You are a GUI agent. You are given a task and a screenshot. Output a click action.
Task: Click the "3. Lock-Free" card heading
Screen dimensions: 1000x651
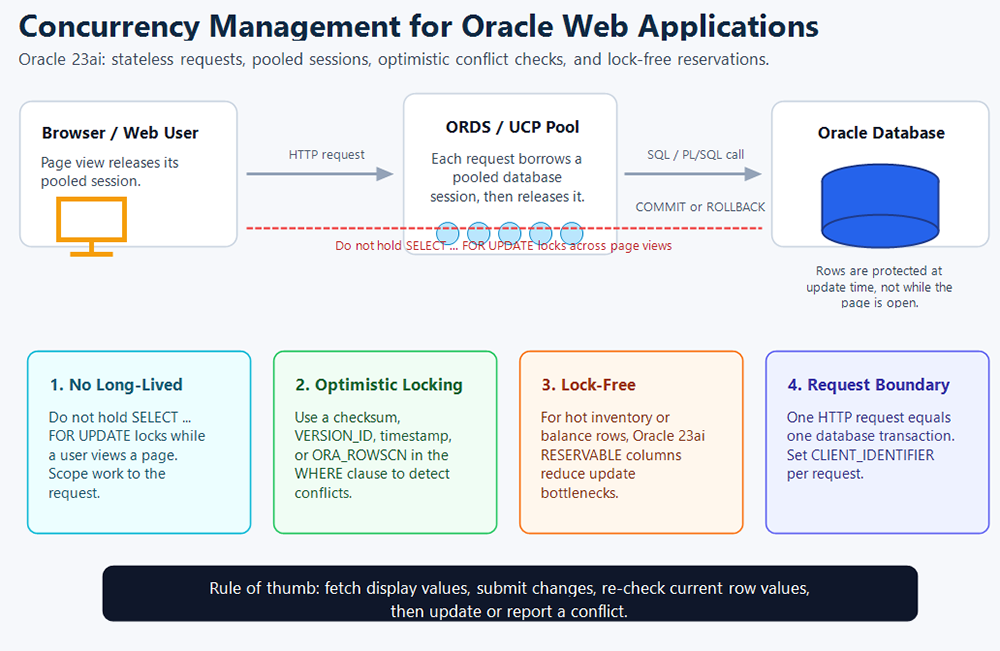(588, 384)
